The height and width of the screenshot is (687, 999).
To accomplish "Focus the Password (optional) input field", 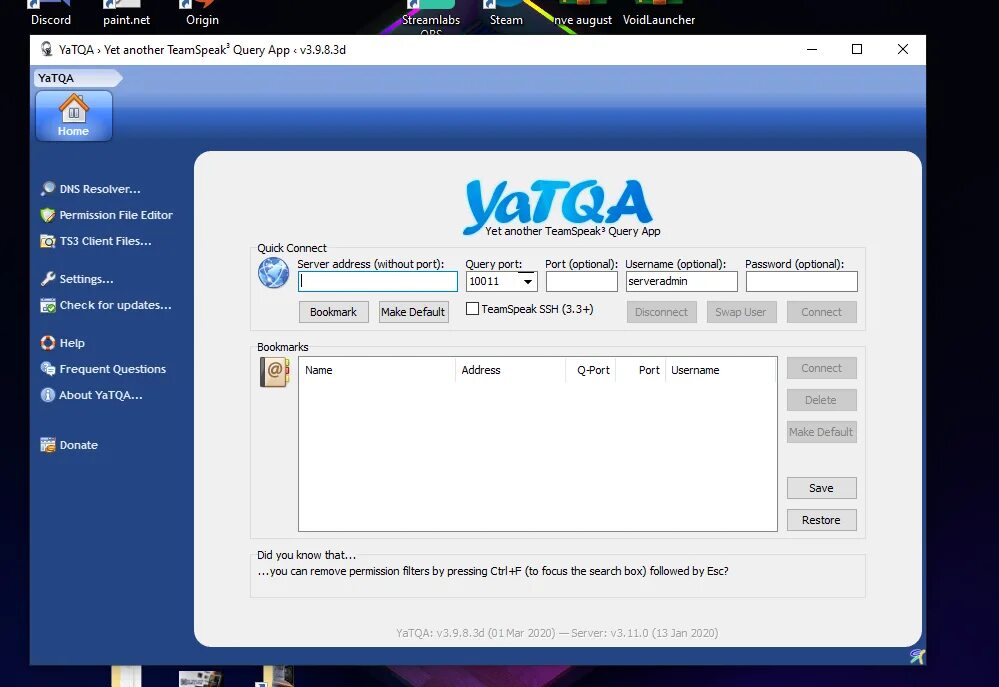I will click(801, 281).
